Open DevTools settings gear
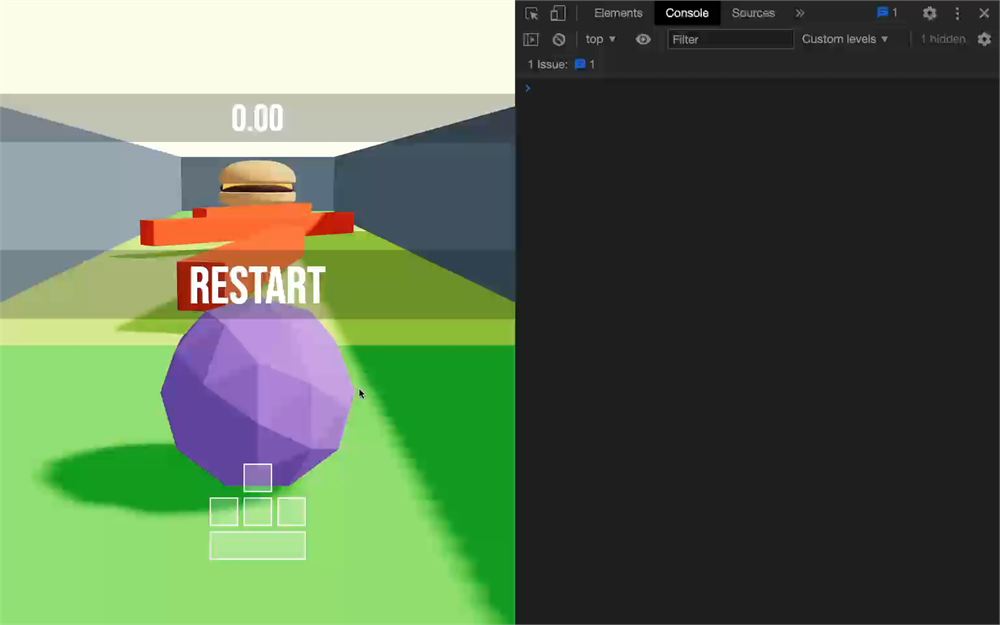Screen dimensions: 1000x625 pyautogui.click(x=929, y=13)
